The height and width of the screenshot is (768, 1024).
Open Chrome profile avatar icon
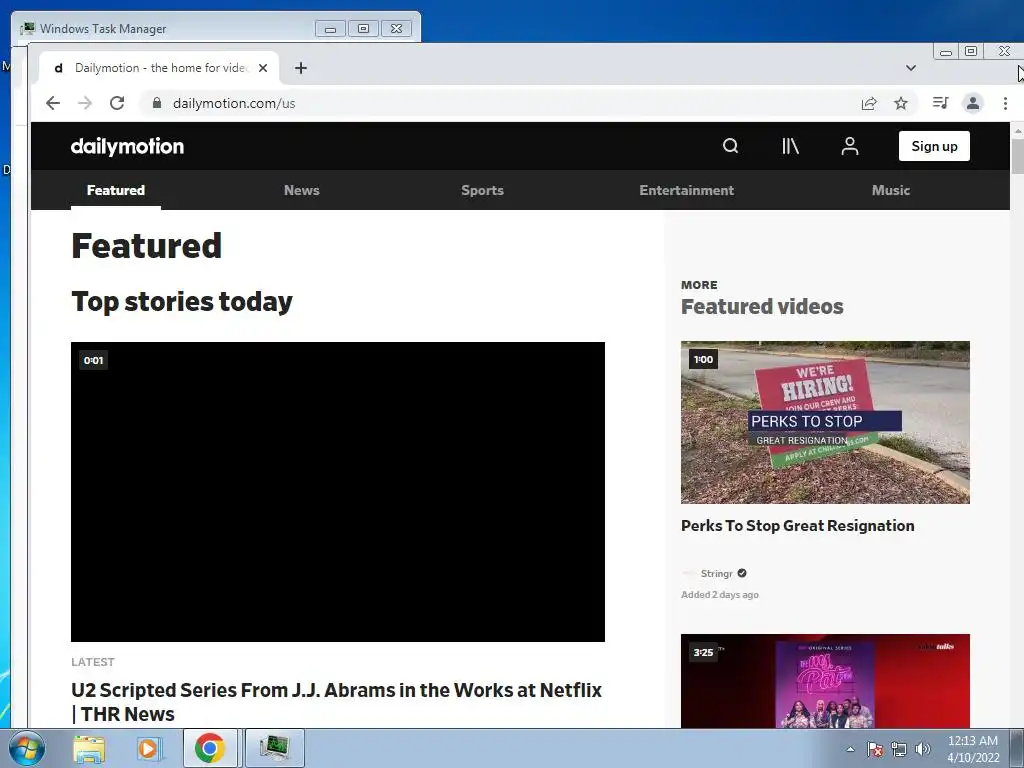pos(973,103)
